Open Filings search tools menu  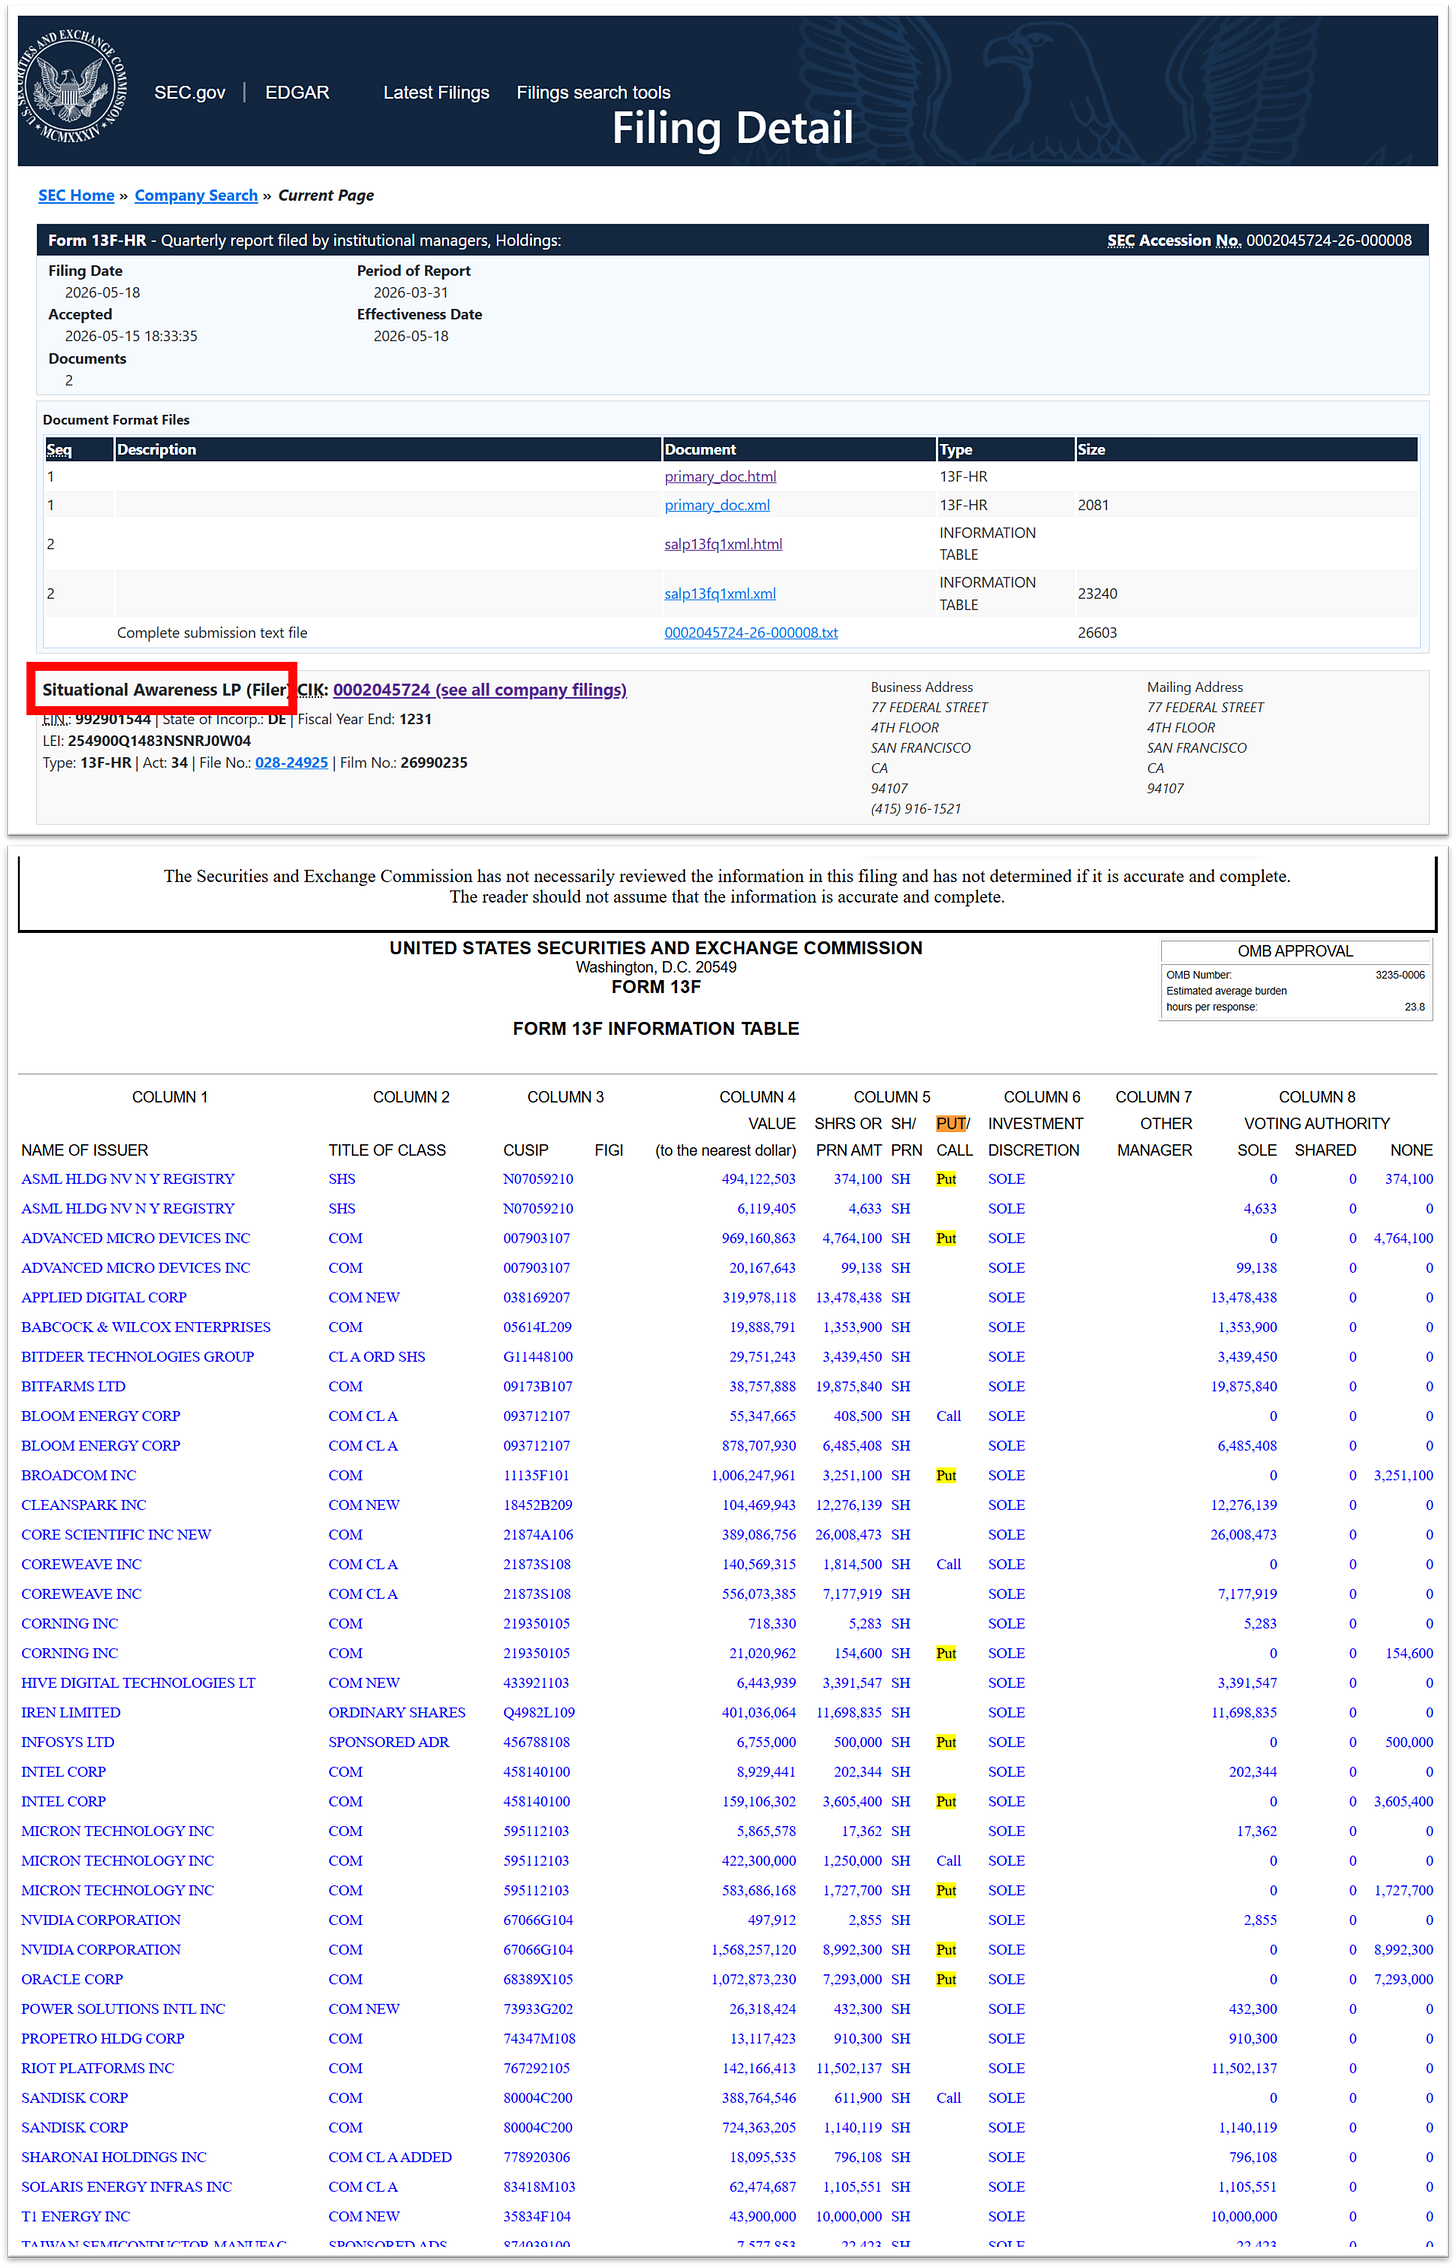593,92
